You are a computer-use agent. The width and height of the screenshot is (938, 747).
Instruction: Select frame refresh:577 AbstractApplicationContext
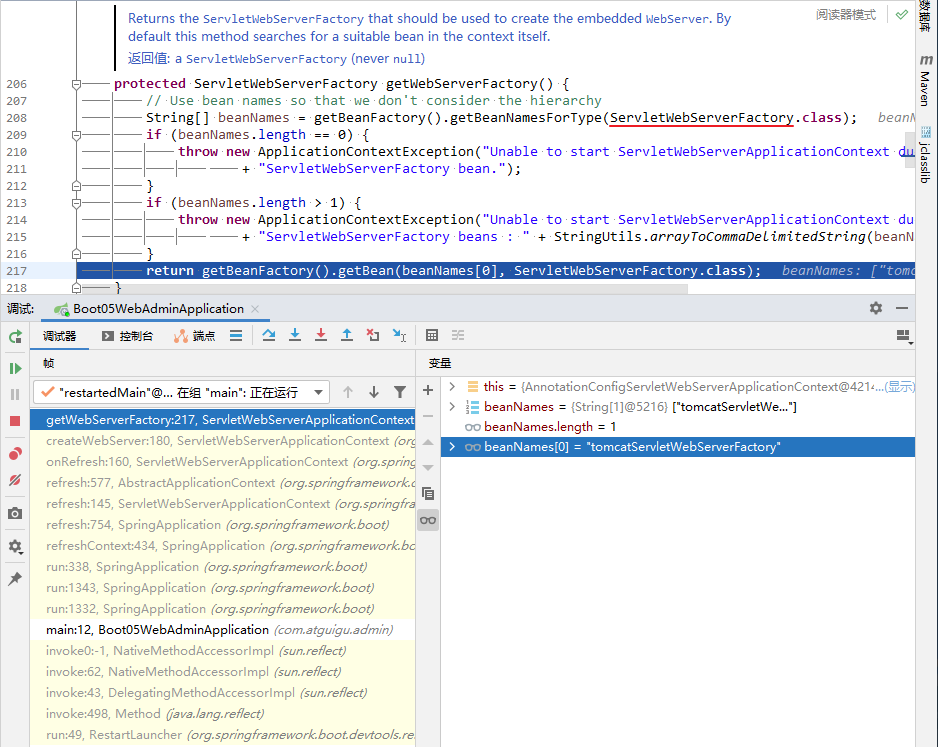[x=223, y=483]
